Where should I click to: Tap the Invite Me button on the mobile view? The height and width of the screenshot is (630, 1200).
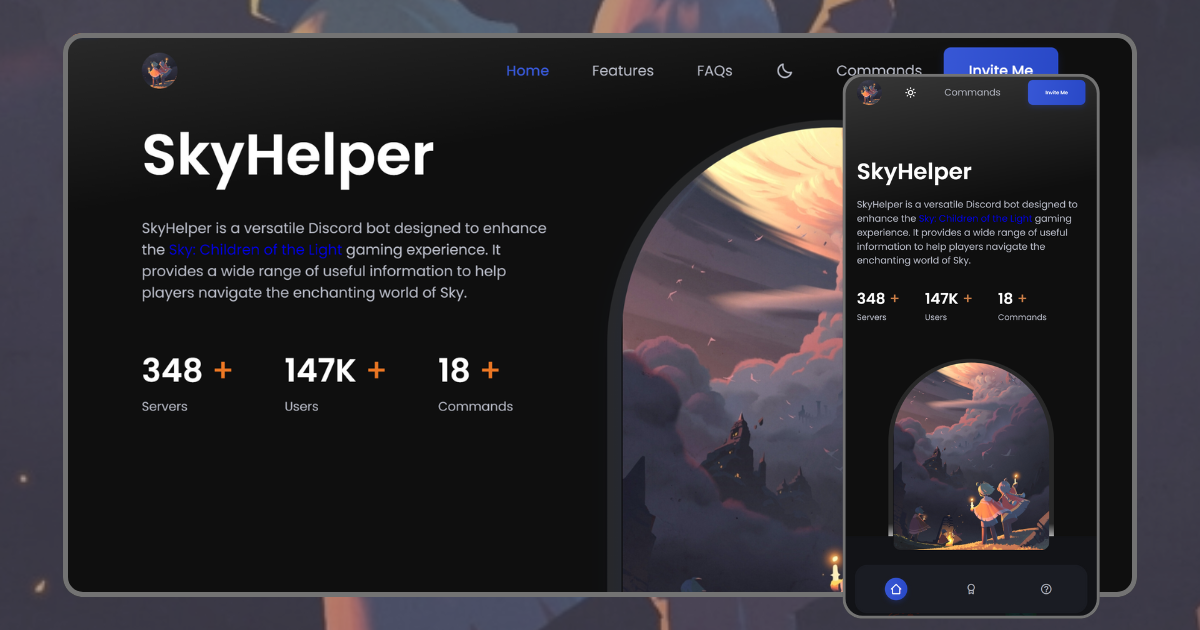(x=1056, y=92)
